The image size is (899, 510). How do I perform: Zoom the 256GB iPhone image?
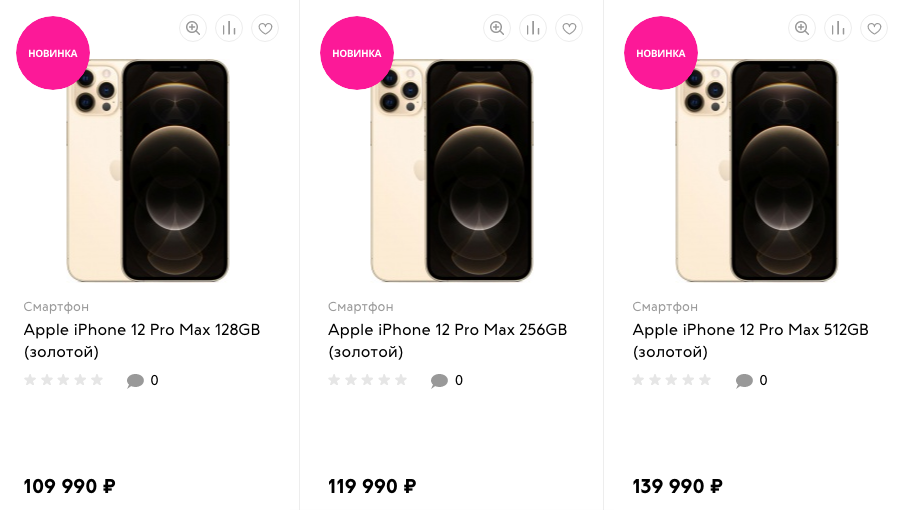(x=497, y=28)
